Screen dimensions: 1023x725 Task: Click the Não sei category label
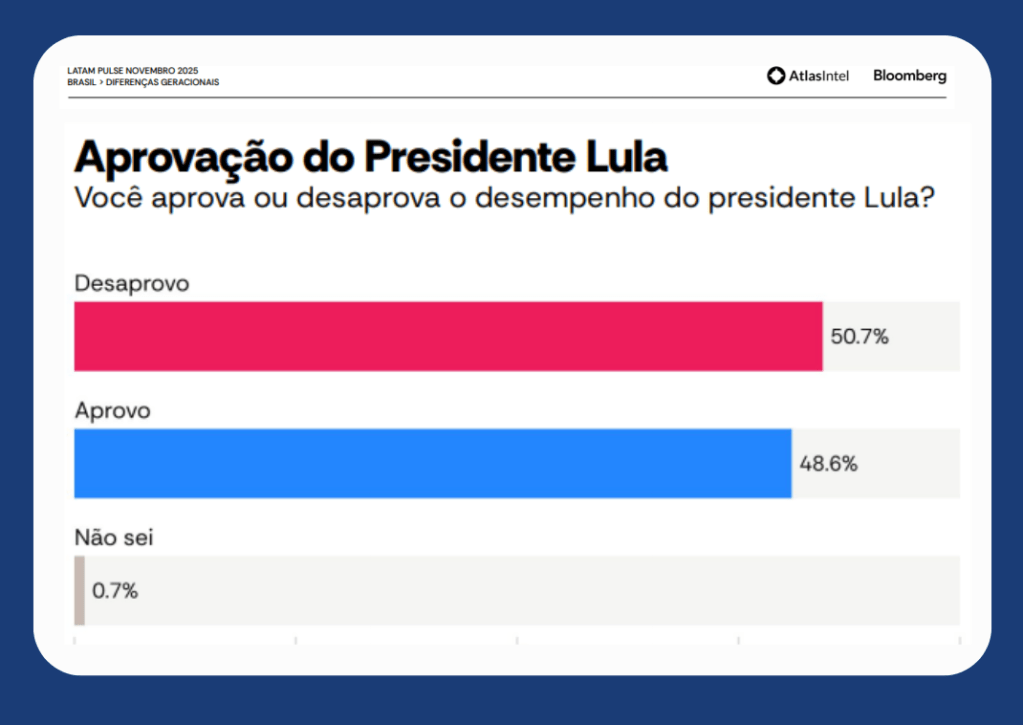tap(114, 538)
